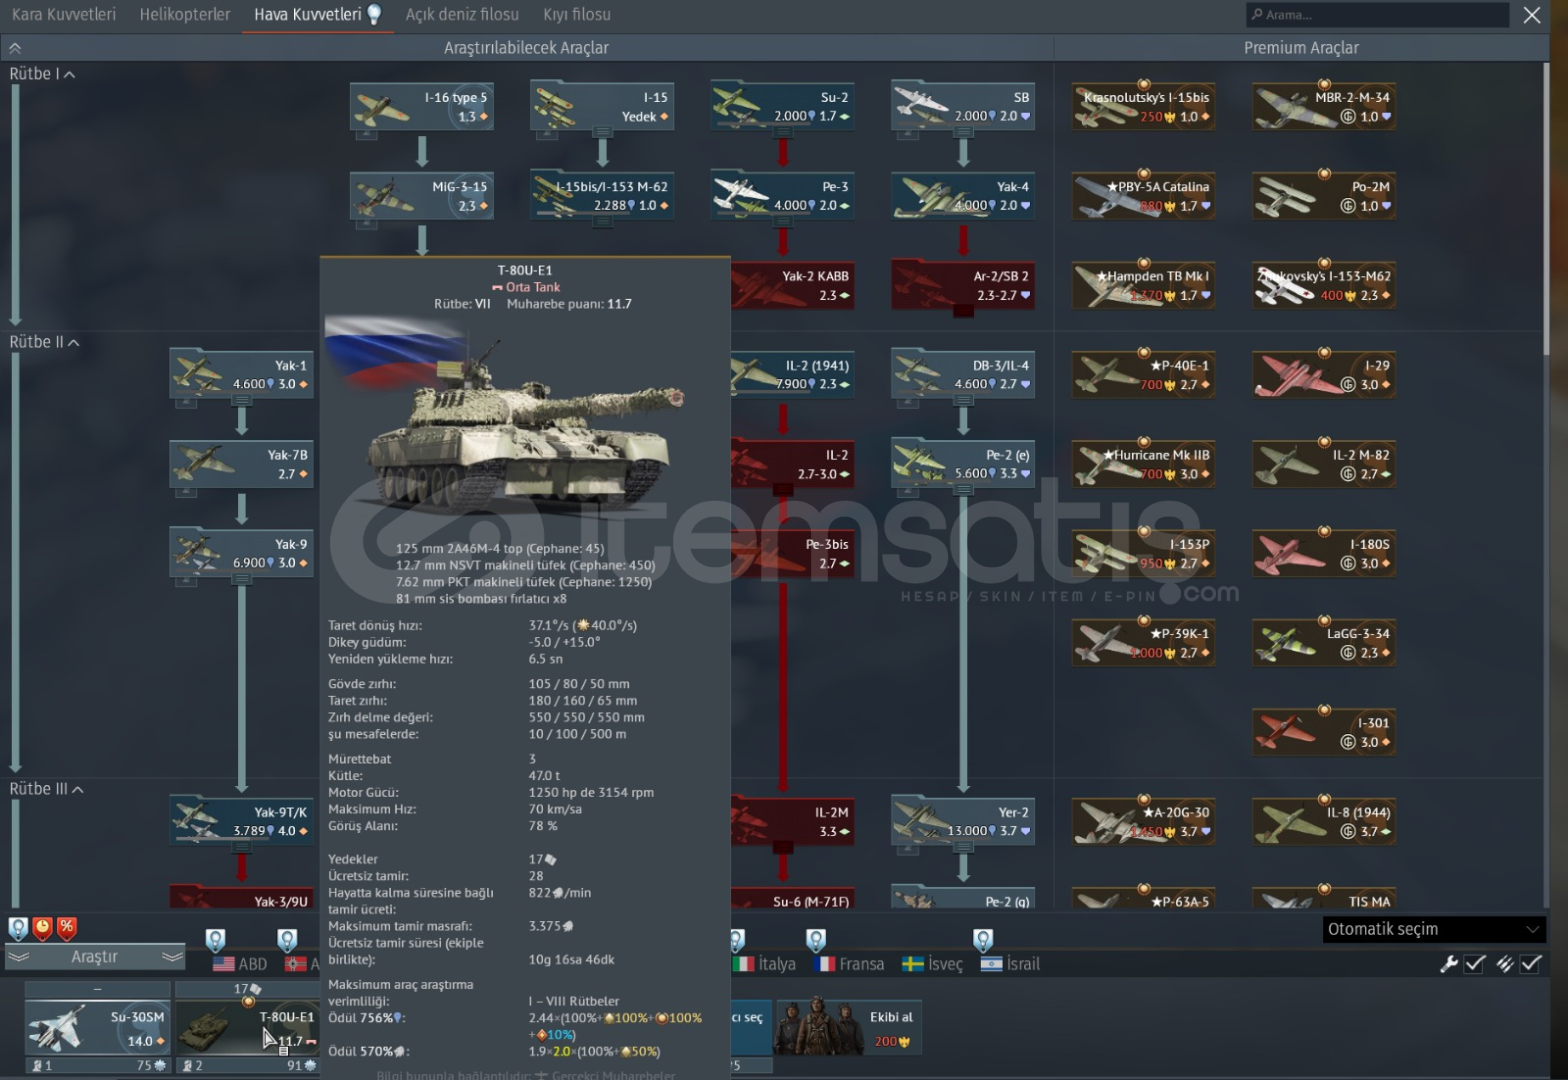
Task: Select the T-80U-E1 crew slot
Action: (x=247, y=1029)
